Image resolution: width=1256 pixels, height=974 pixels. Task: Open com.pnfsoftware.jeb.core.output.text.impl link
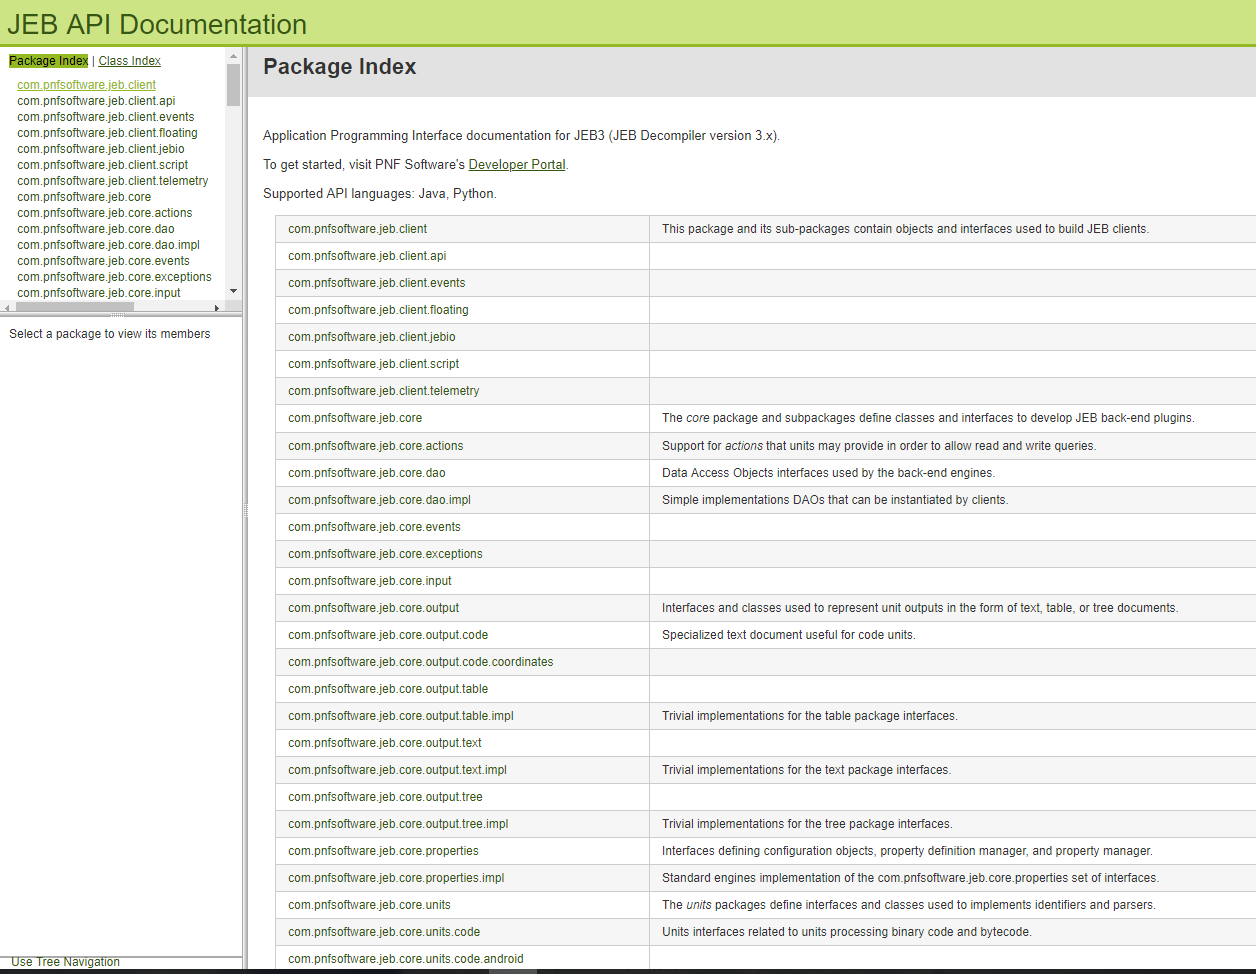click(x=397, y=770)
